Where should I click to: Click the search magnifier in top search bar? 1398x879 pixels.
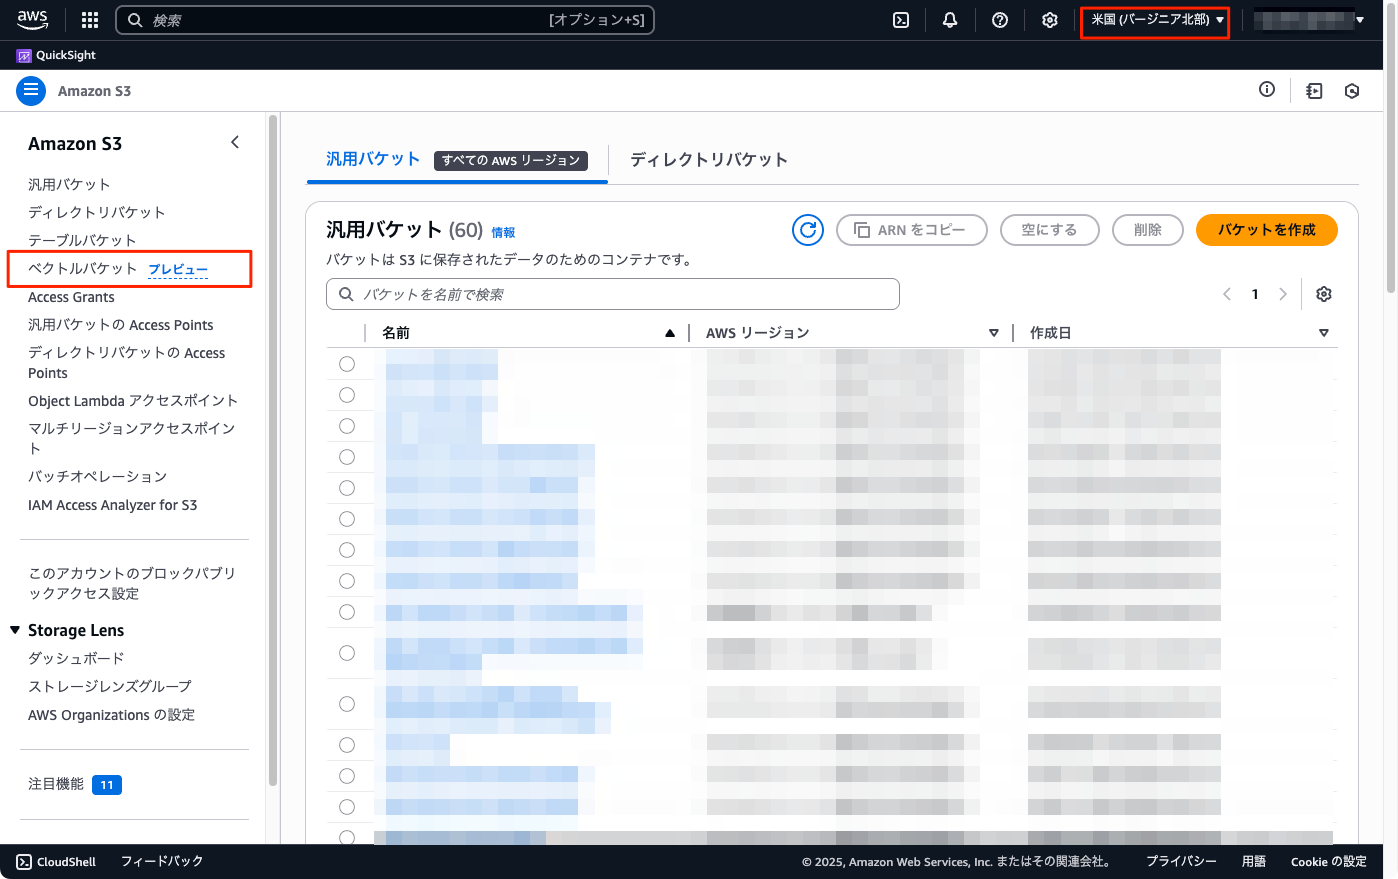coord(135,20)
